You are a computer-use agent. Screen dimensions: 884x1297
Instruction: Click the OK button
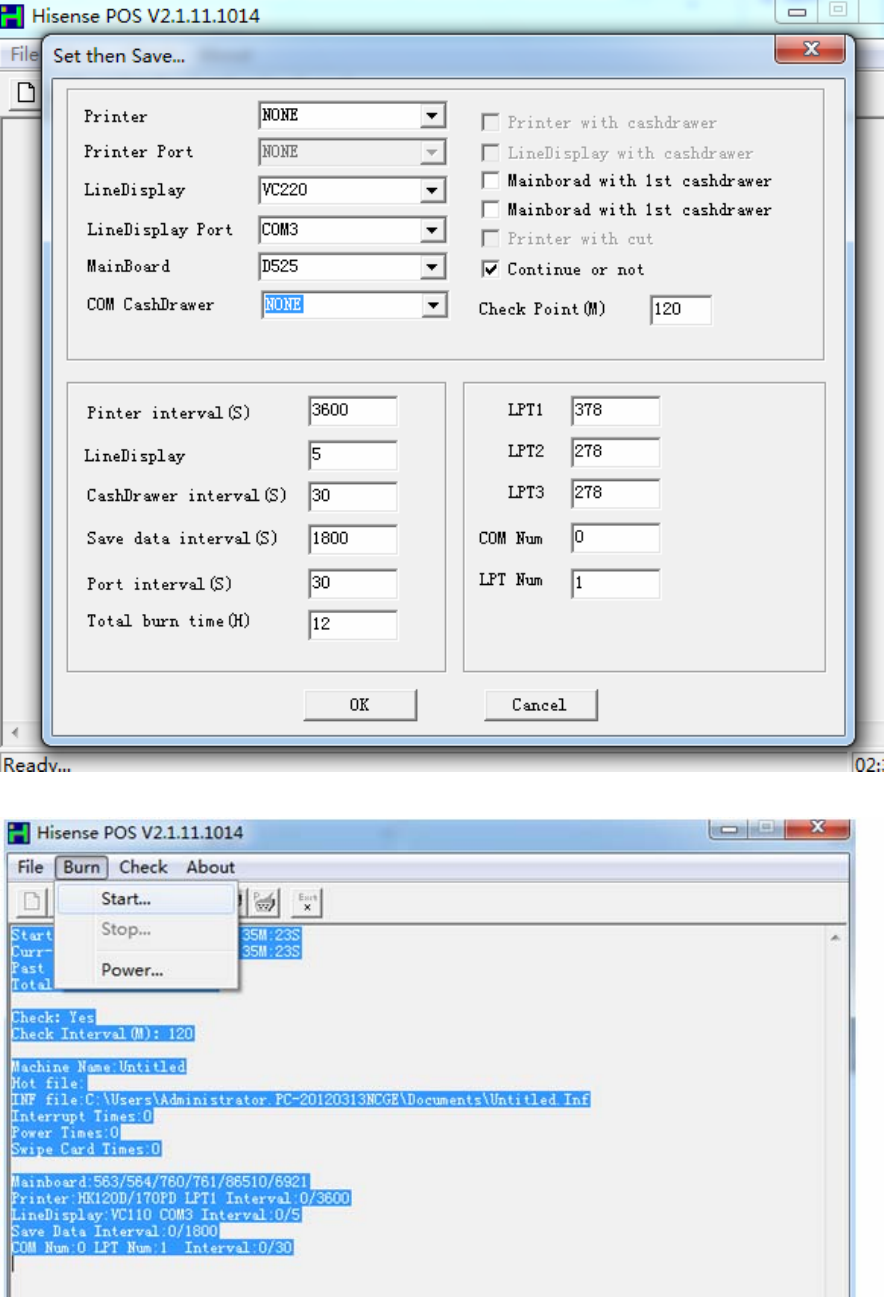point(359,705)
